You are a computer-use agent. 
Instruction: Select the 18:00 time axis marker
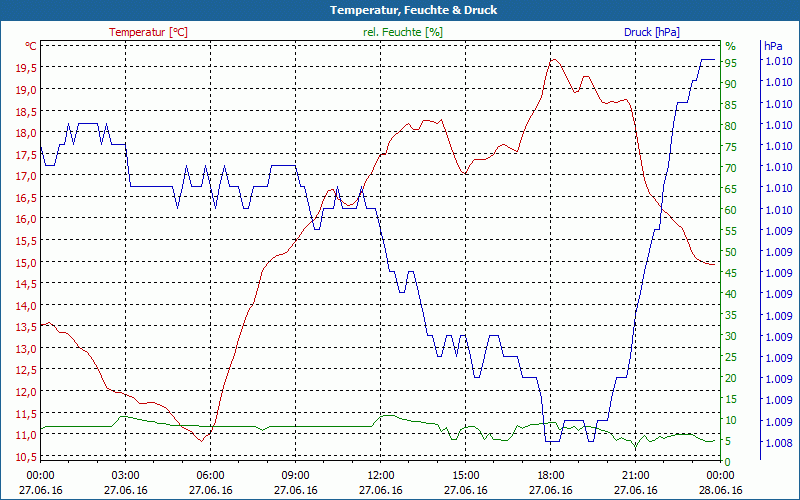(550, 475)
